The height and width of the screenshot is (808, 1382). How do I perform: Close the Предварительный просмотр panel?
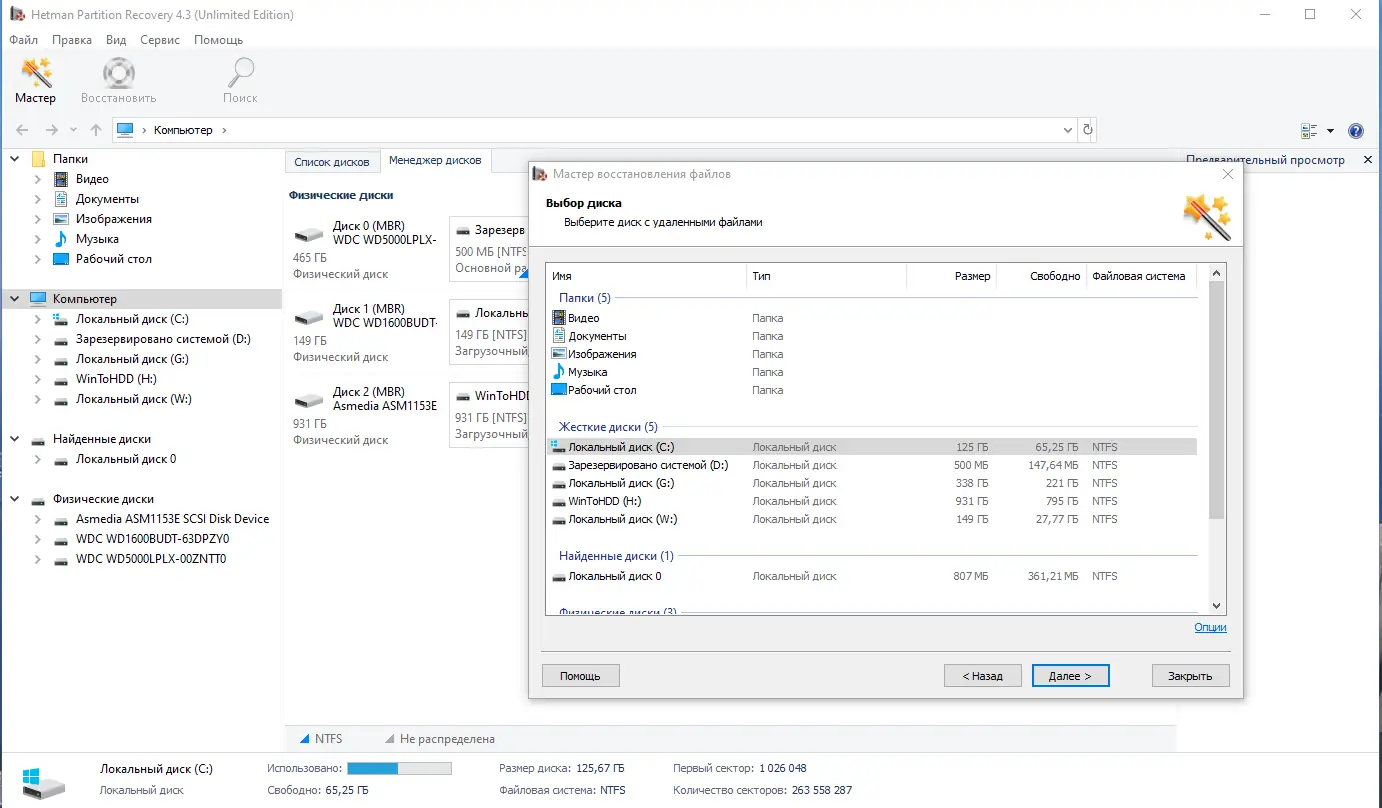pyautogui.click(x=1368, y=160)
